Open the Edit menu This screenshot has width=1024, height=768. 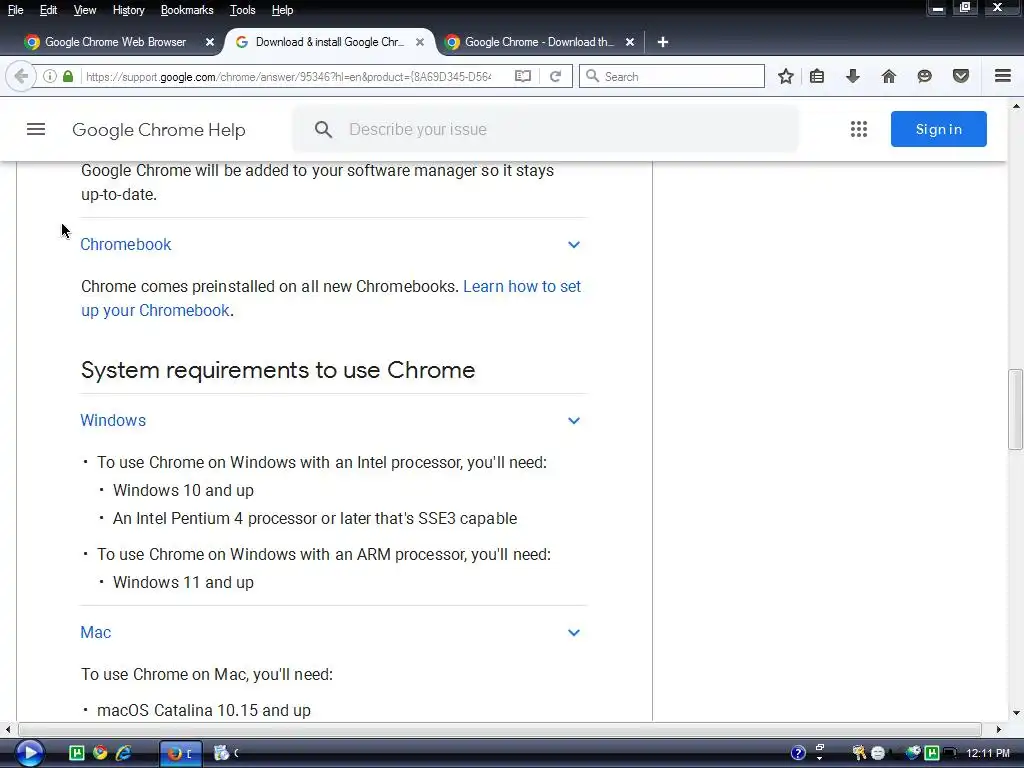pos(48,10)
